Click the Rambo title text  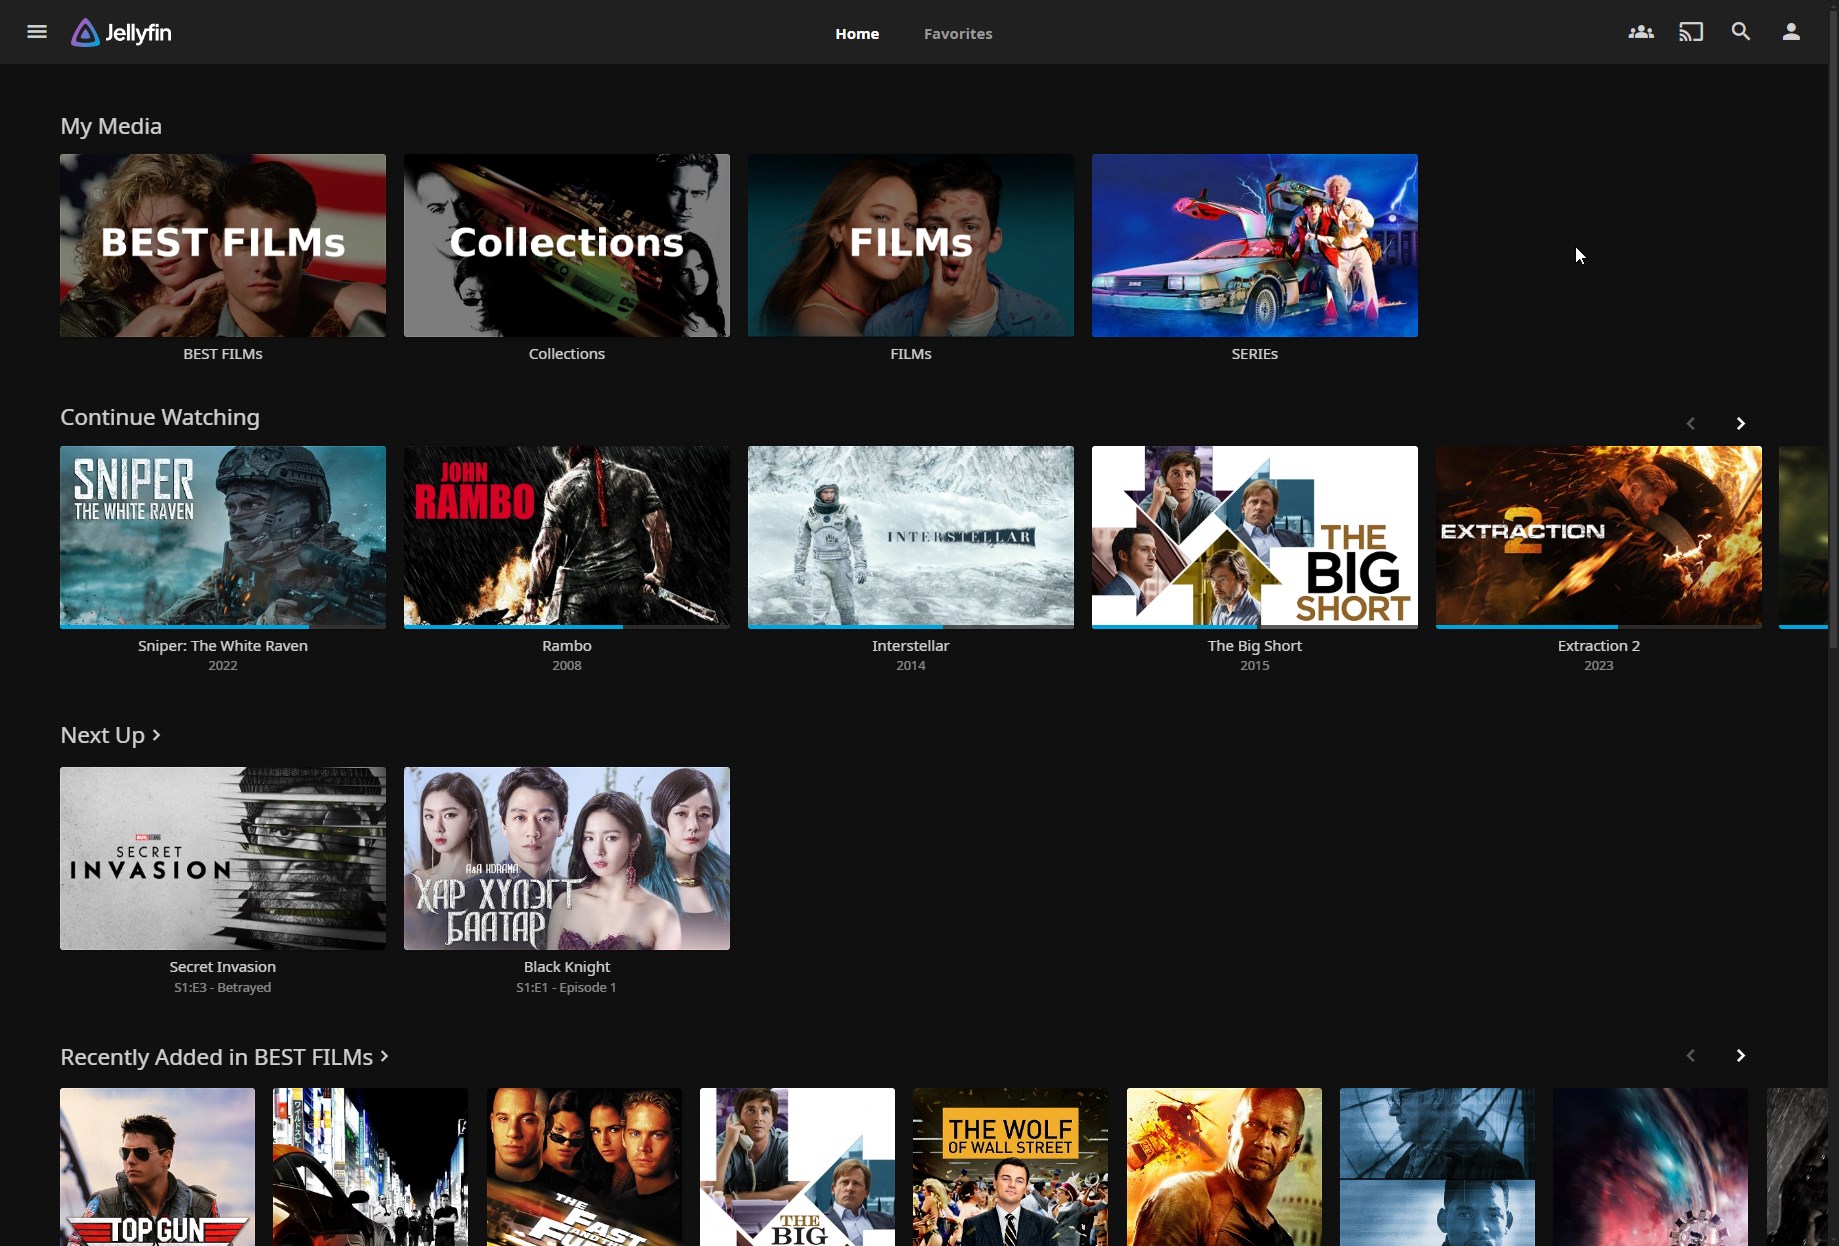pos(567,646)
